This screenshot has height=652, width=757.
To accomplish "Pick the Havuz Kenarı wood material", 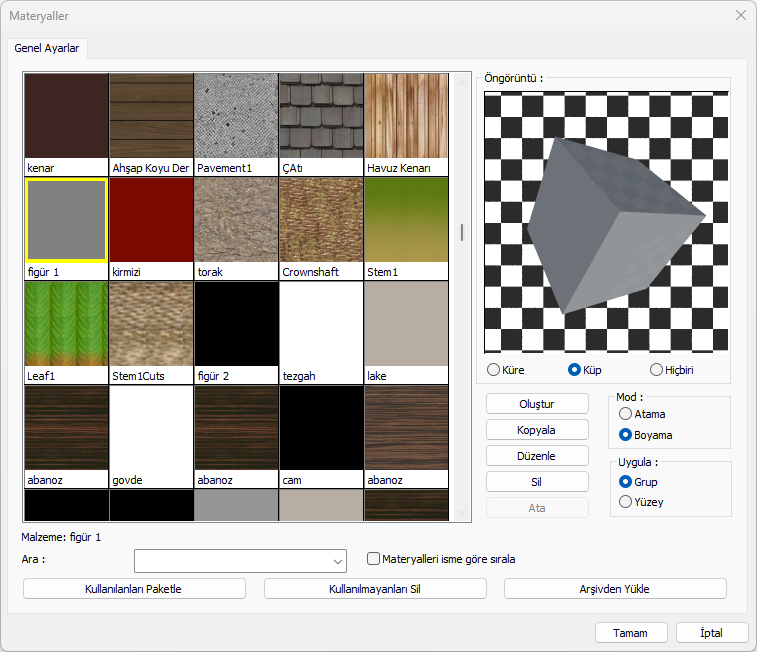I will pos(406,116).
